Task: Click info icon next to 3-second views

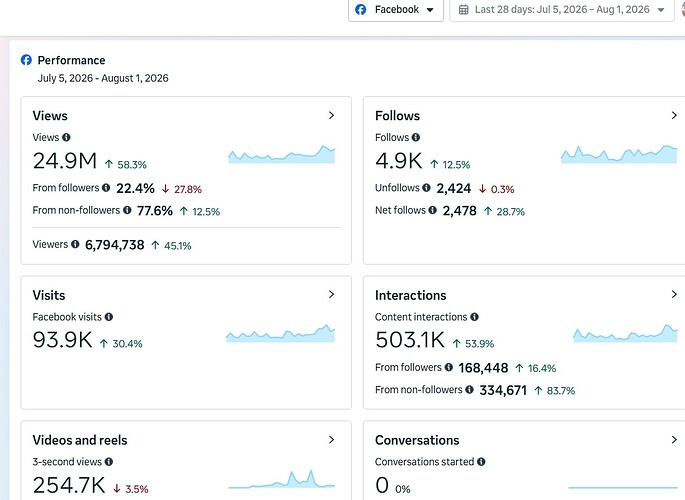Action: pos(109,462)
